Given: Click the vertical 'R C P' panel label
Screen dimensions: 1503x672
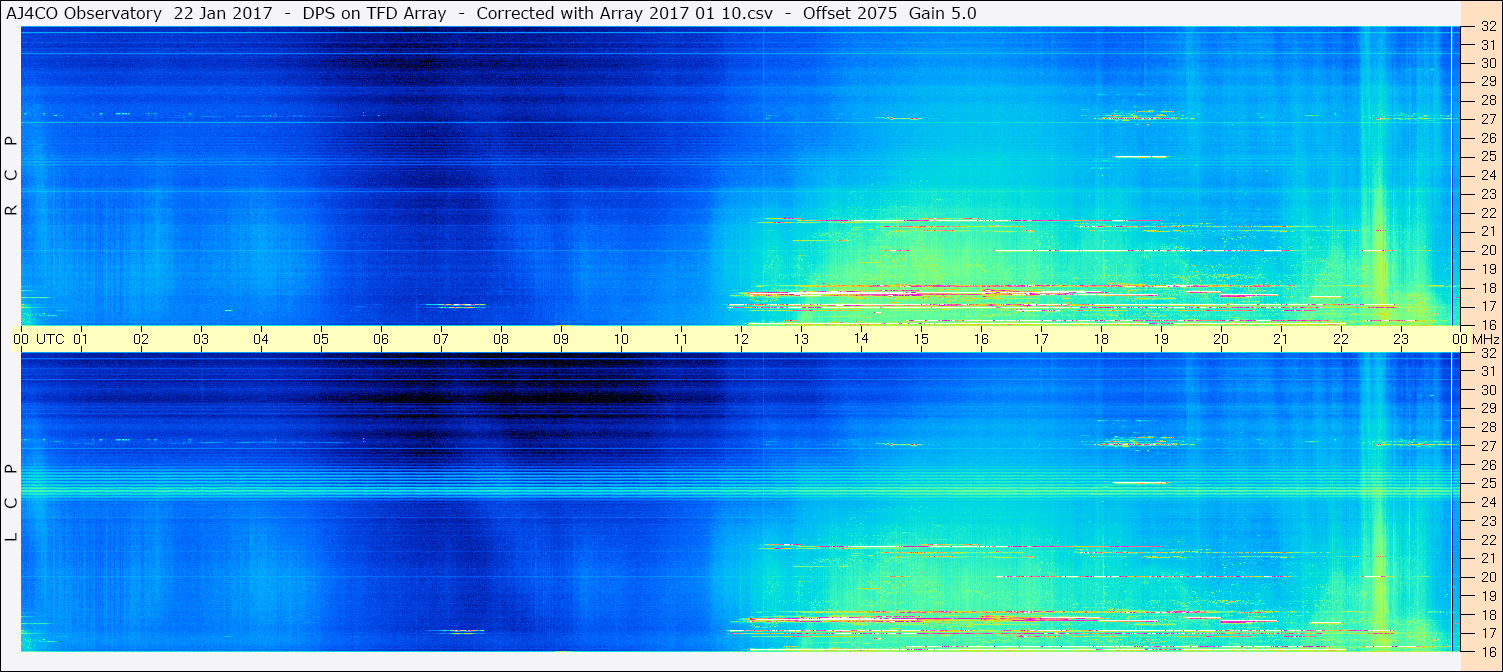Looking at the screenshot, I should 12,177.
